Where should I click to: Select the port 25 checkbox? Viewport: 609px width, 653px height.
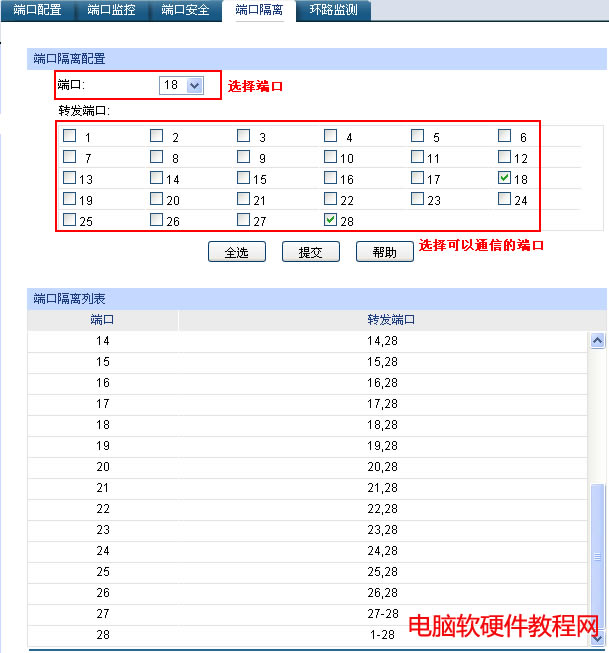(x=70, y=220)
